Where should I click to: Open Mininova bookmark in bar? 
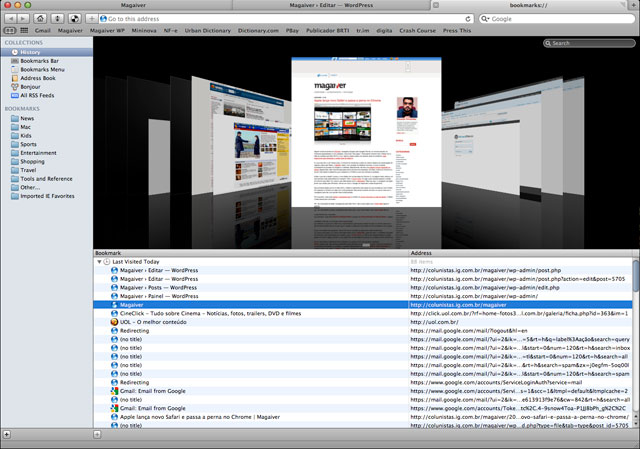point(144,31)
